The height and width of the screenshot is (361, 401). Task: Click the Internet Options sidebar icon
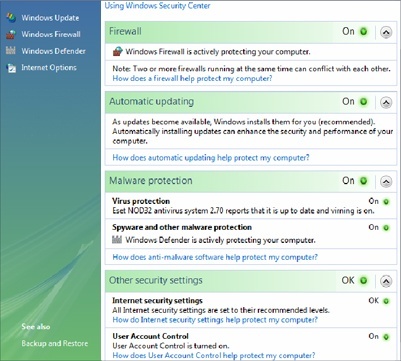coord(11,68)
